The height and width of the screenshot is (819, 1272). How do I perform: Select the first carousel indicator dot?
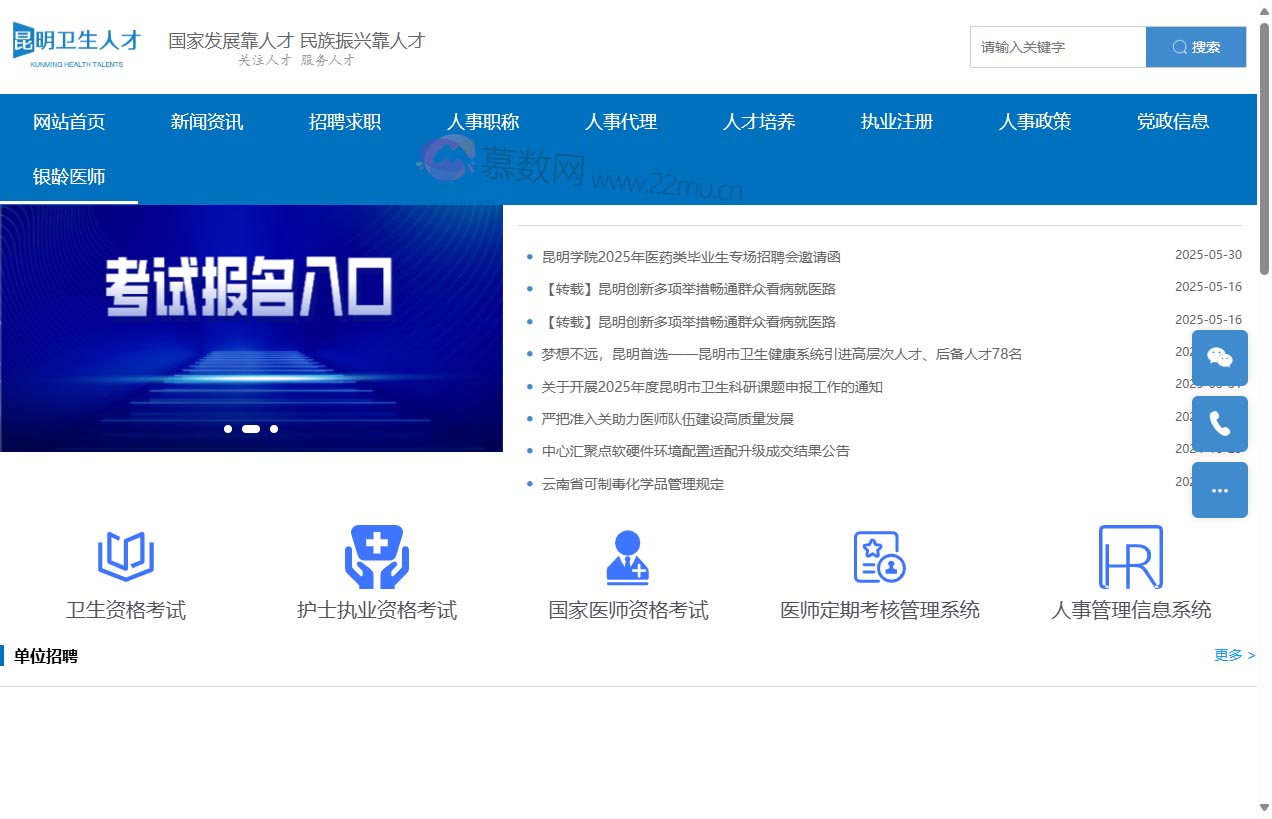click(228, 429)
